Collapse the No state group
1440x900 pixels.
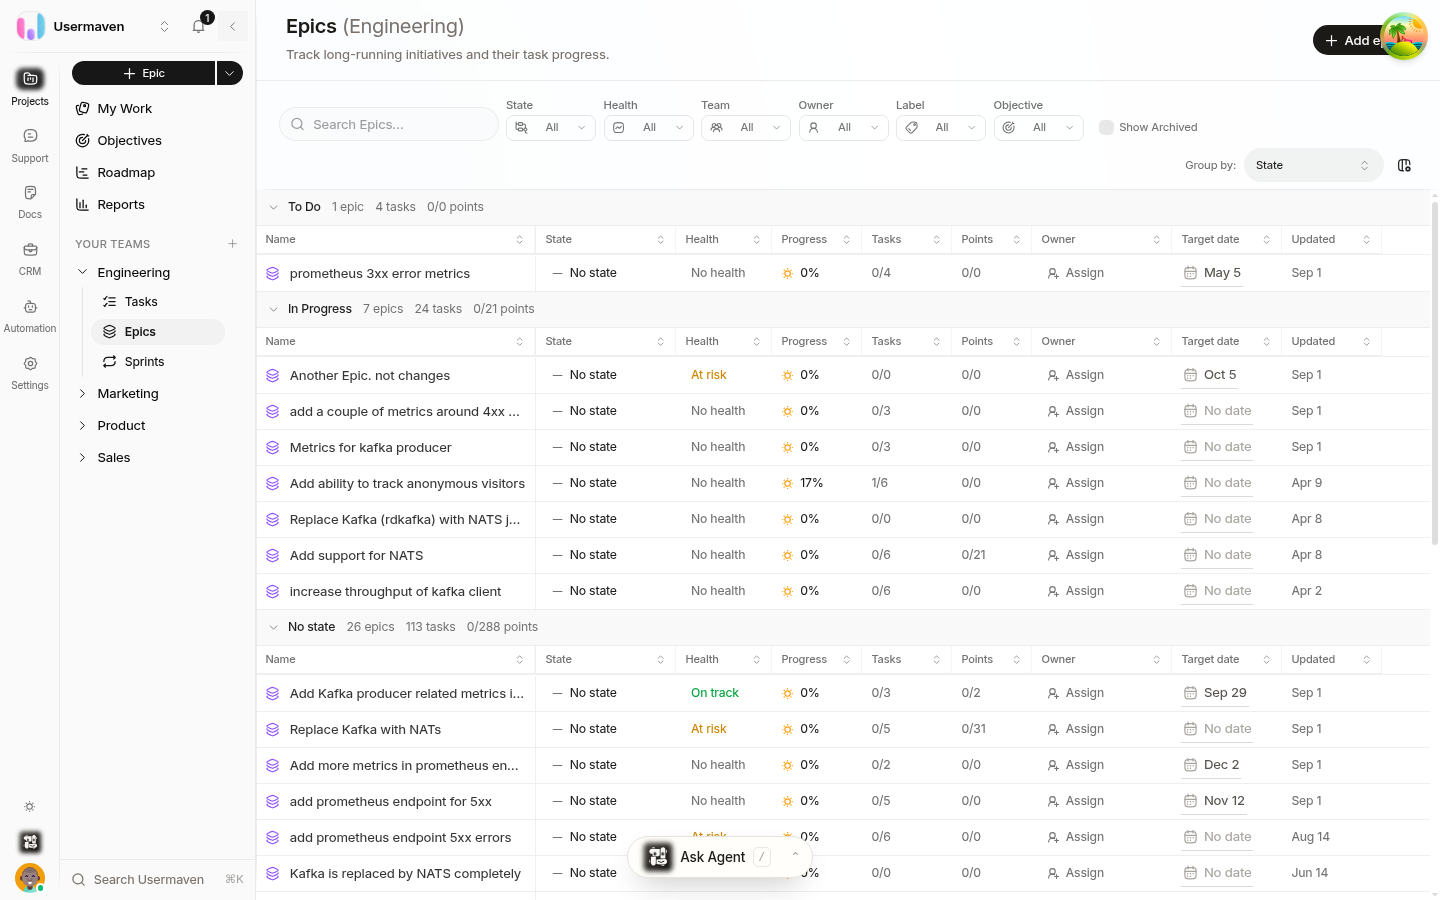point(273,627)
